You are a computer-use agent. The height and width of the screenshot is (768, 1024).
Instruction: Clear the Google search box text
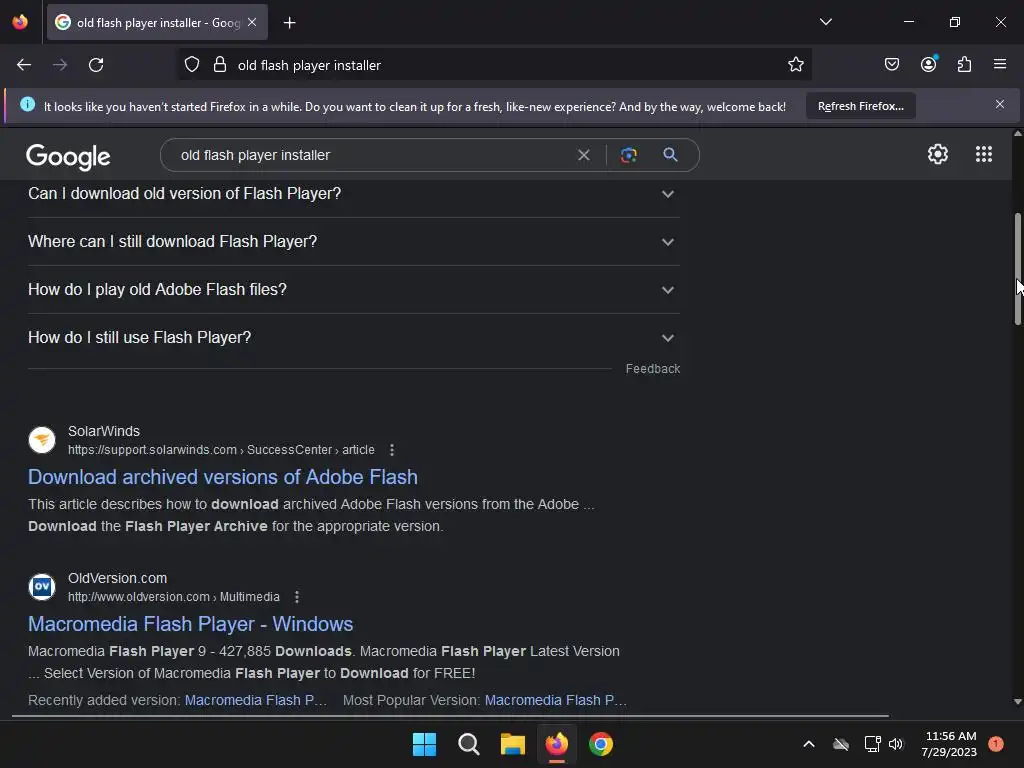click(584, 155)
